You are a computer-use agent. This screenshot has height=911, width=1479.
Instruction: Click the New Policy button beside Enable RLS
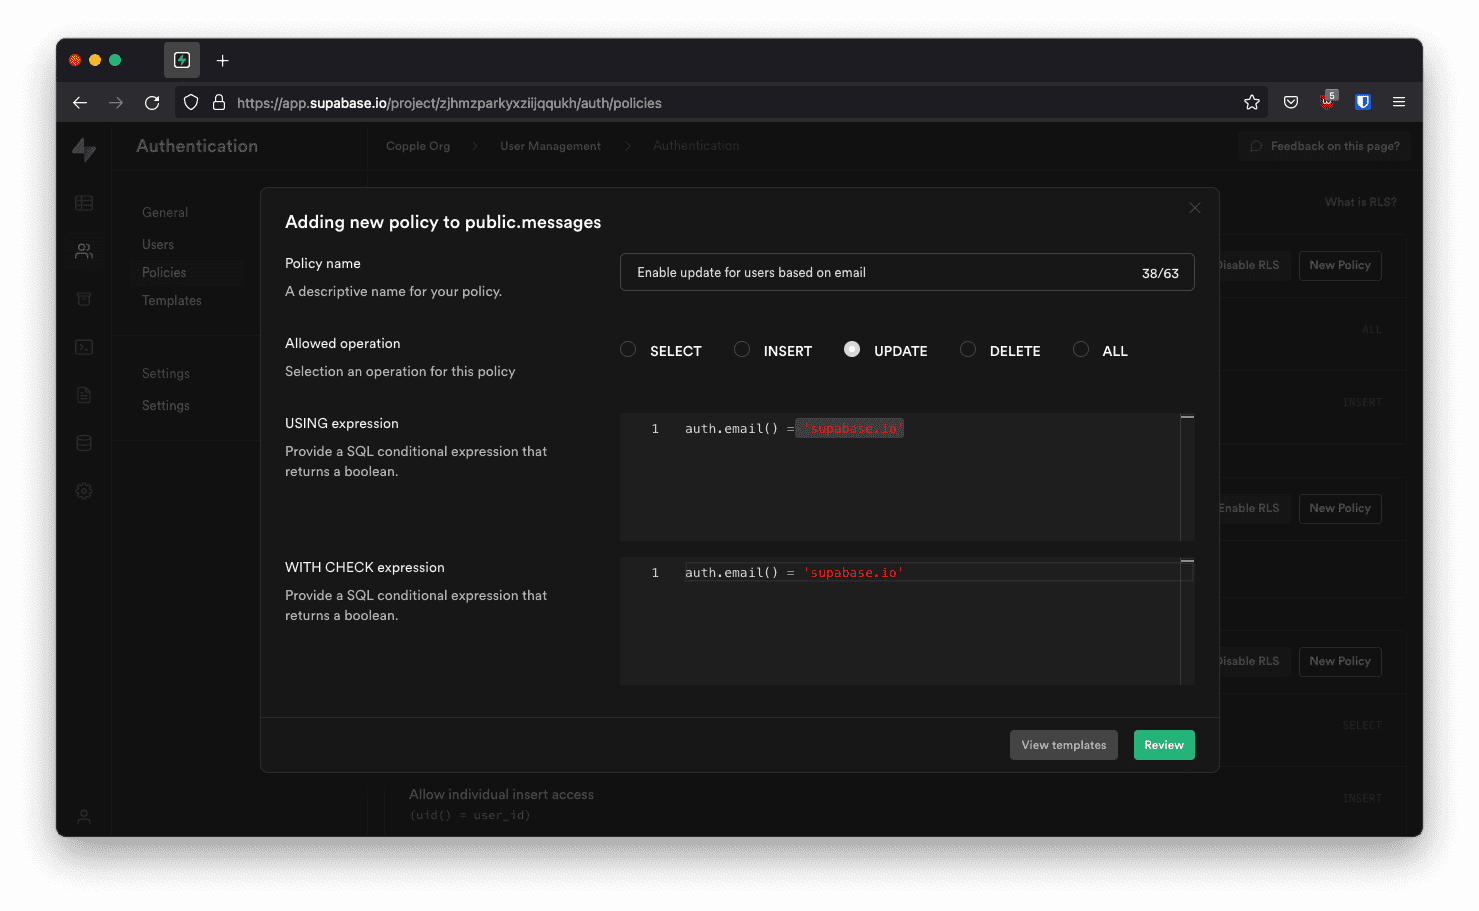[1340, 508]
